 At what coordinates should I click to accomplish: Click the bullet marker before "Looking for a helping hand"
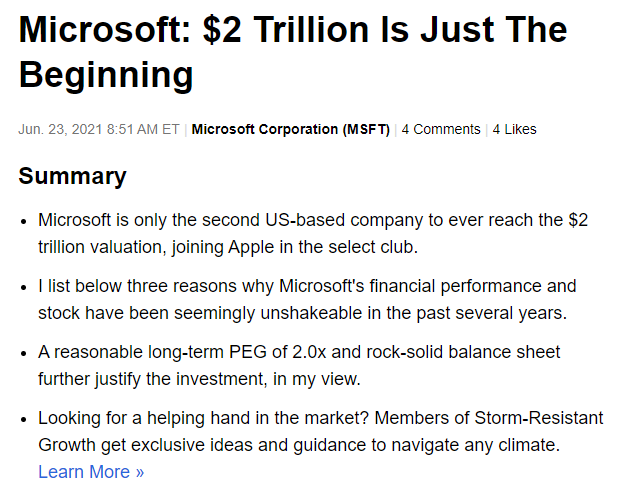point(24,419)
